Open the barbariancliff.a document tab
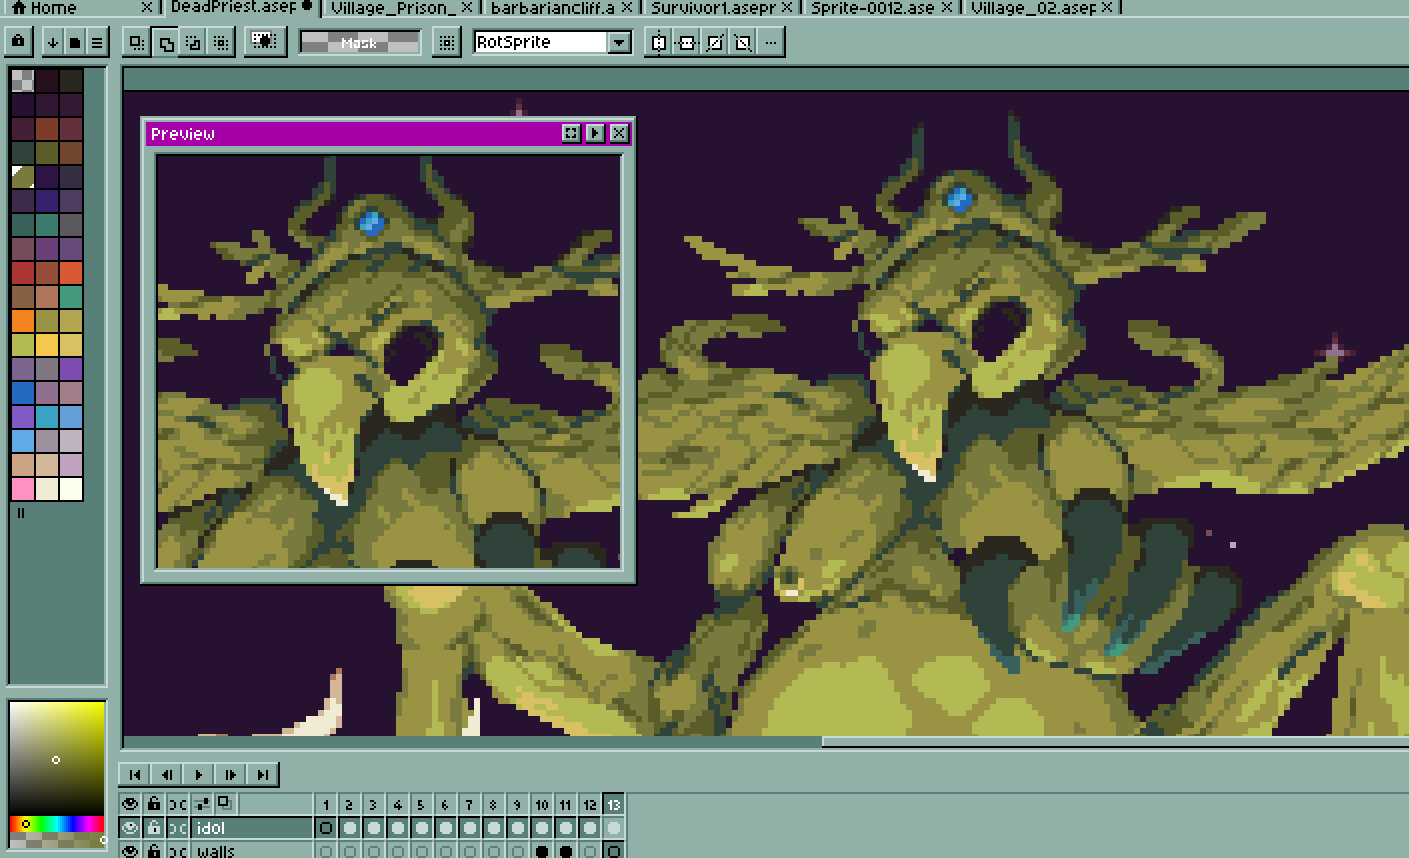Viewport: 1409px width, 858px height. (552, 7)
